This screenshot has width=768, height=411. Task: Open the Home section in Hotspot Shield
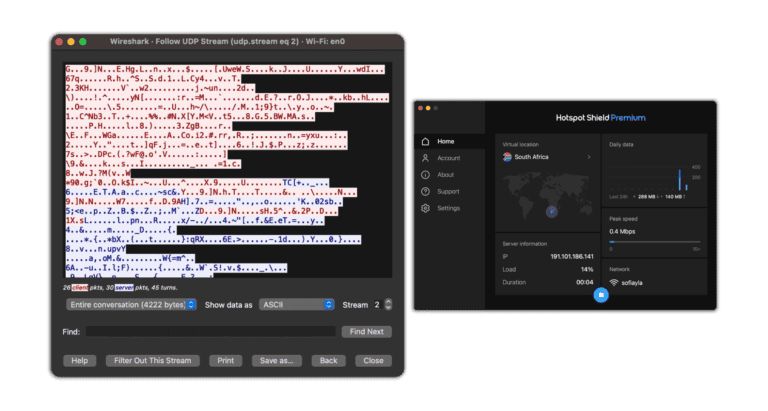[x=450, y=142]
